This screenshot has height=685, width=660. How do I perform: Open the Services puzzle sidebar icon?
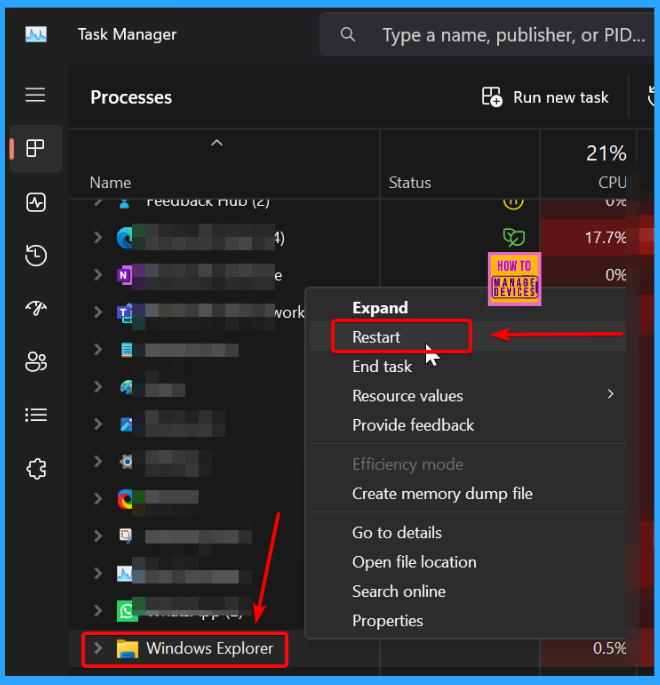point(36,468)
